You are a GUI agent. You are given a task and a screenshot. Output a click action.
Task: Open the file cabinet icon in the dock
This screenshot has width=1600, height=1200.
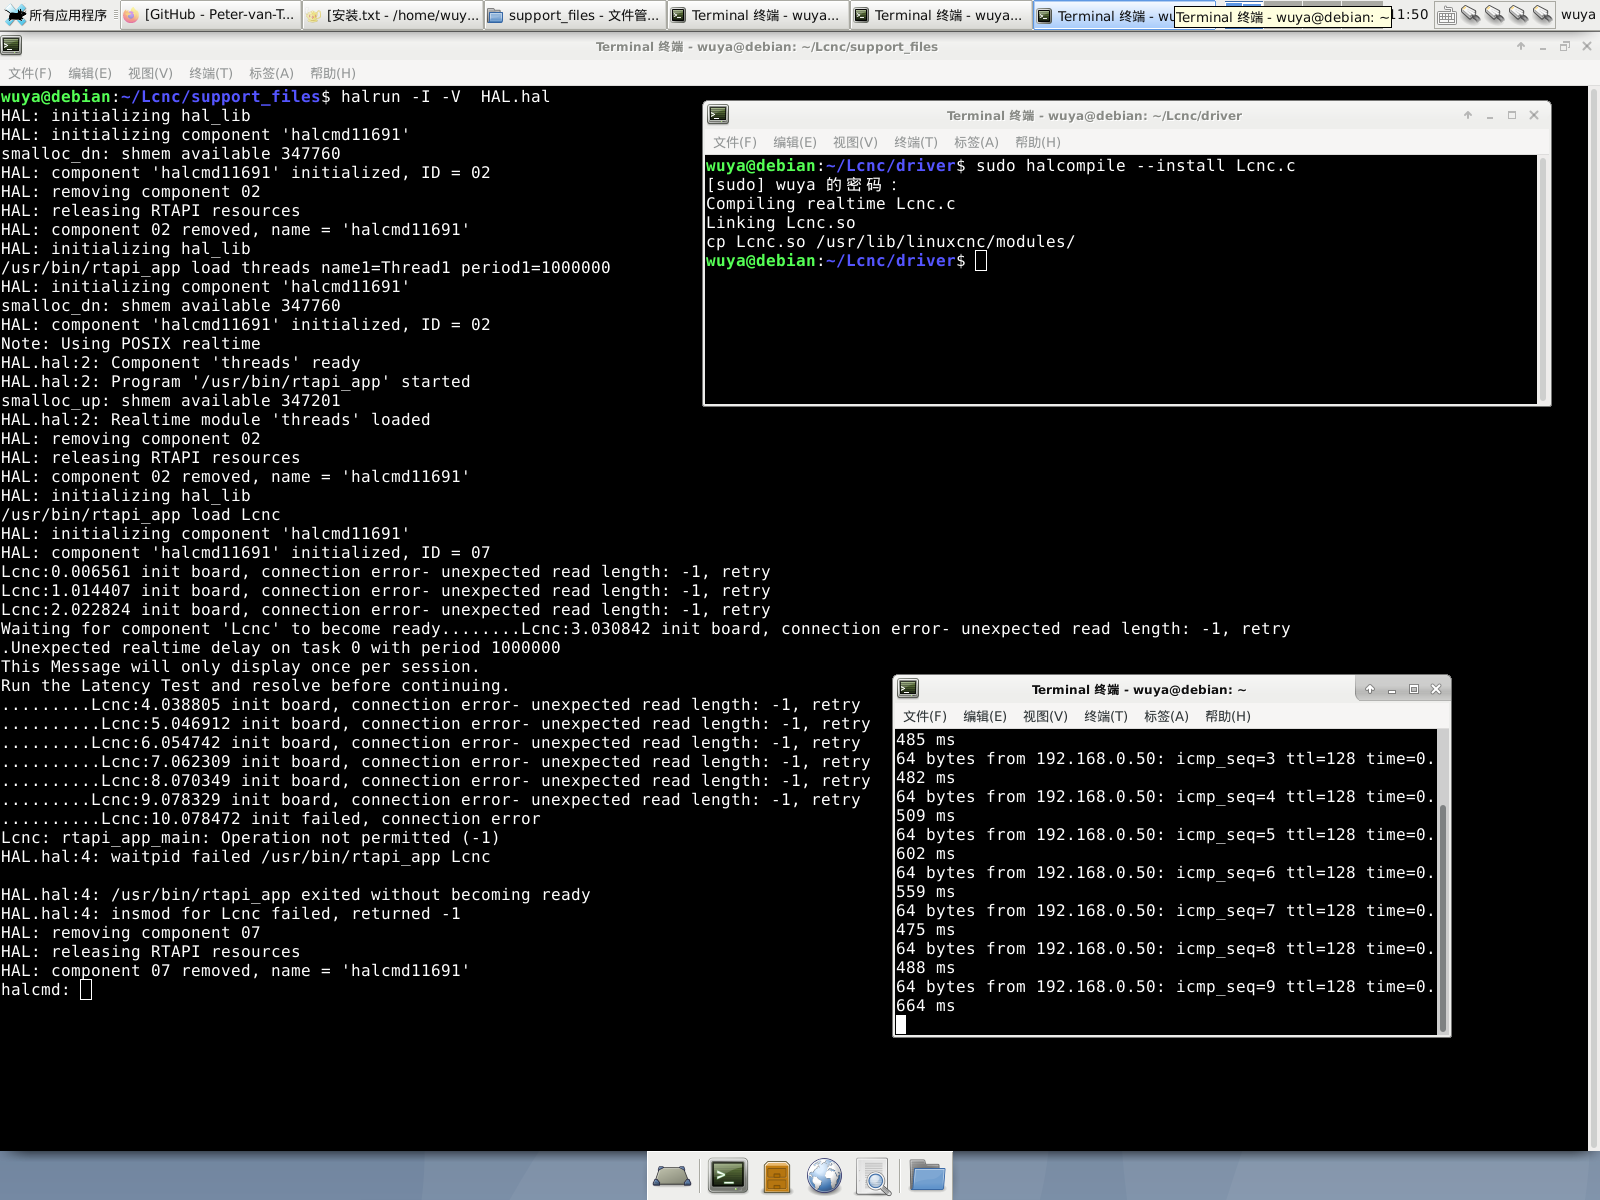[777, 1176]
